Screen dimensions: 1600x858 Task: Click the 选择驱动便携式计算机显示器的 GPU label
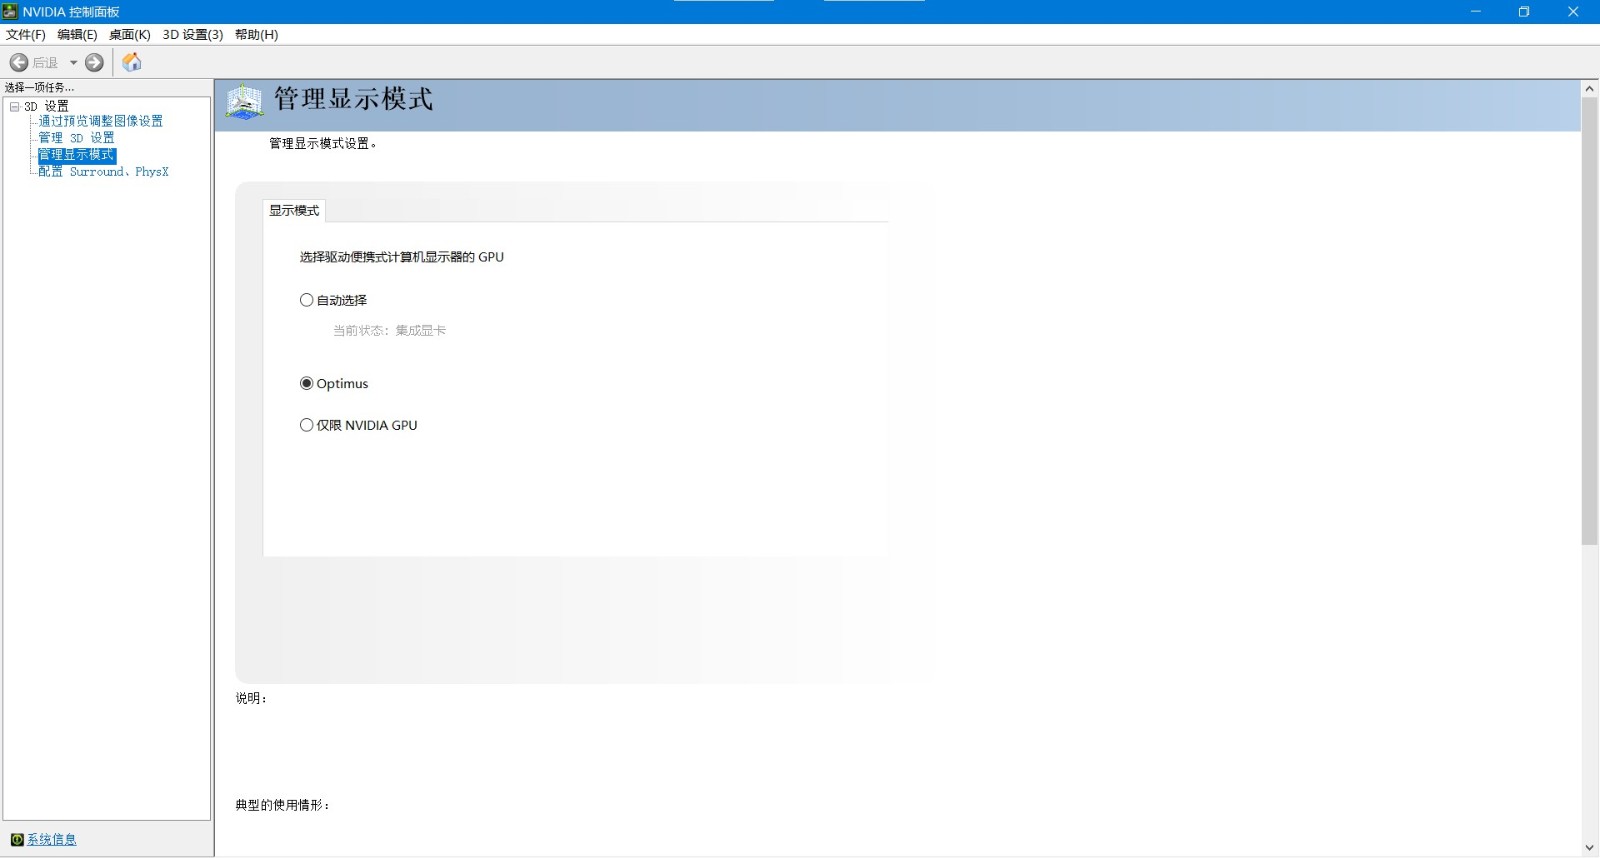click(x=402, y=257)
